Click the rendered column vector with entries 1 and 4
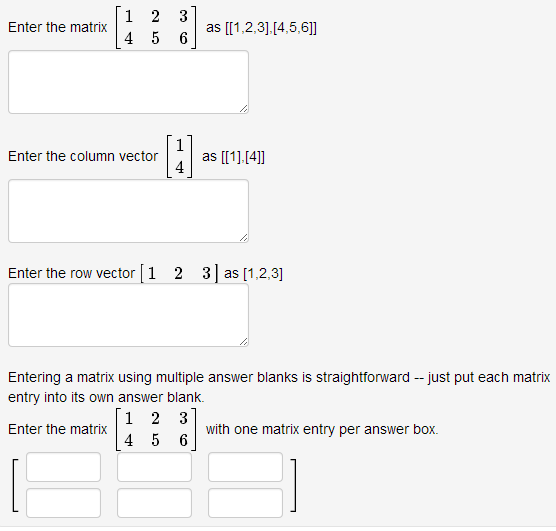The image size is (556, 531). (x=180, y=156)
